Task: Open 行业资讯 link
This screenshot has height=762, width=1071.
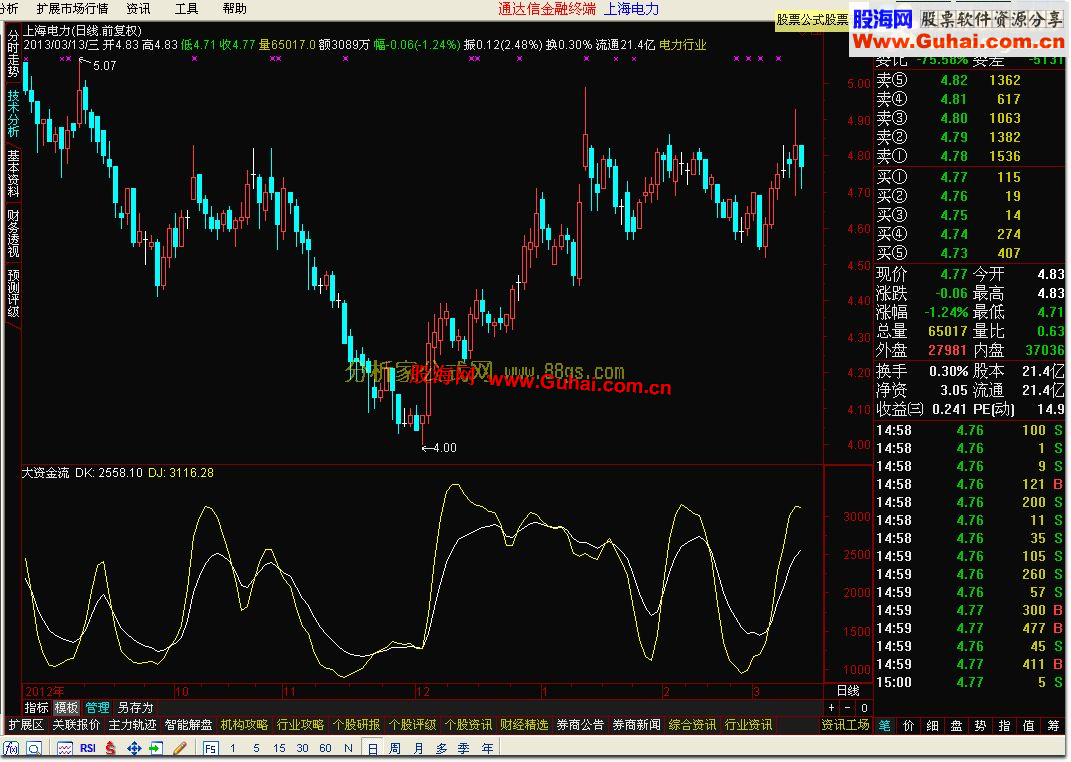Action: point(749,725)
